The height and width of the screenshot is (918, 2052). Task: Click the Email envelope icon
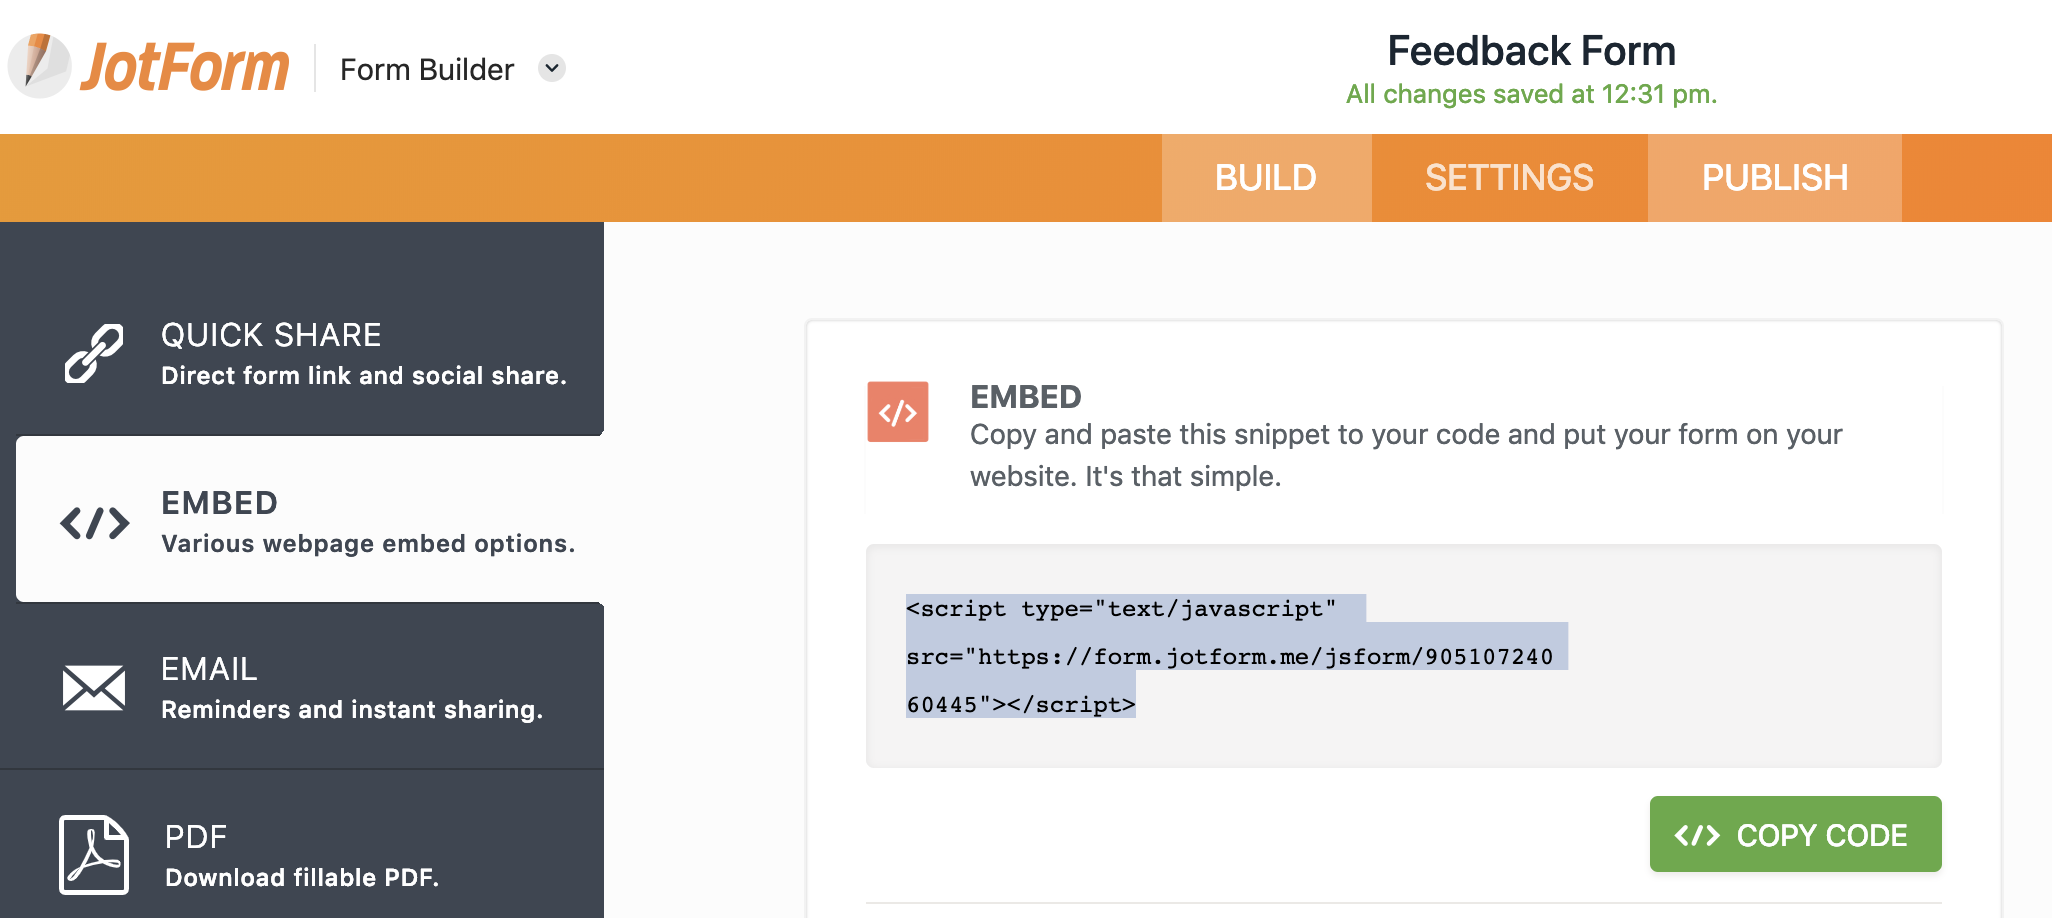(94, 688)
